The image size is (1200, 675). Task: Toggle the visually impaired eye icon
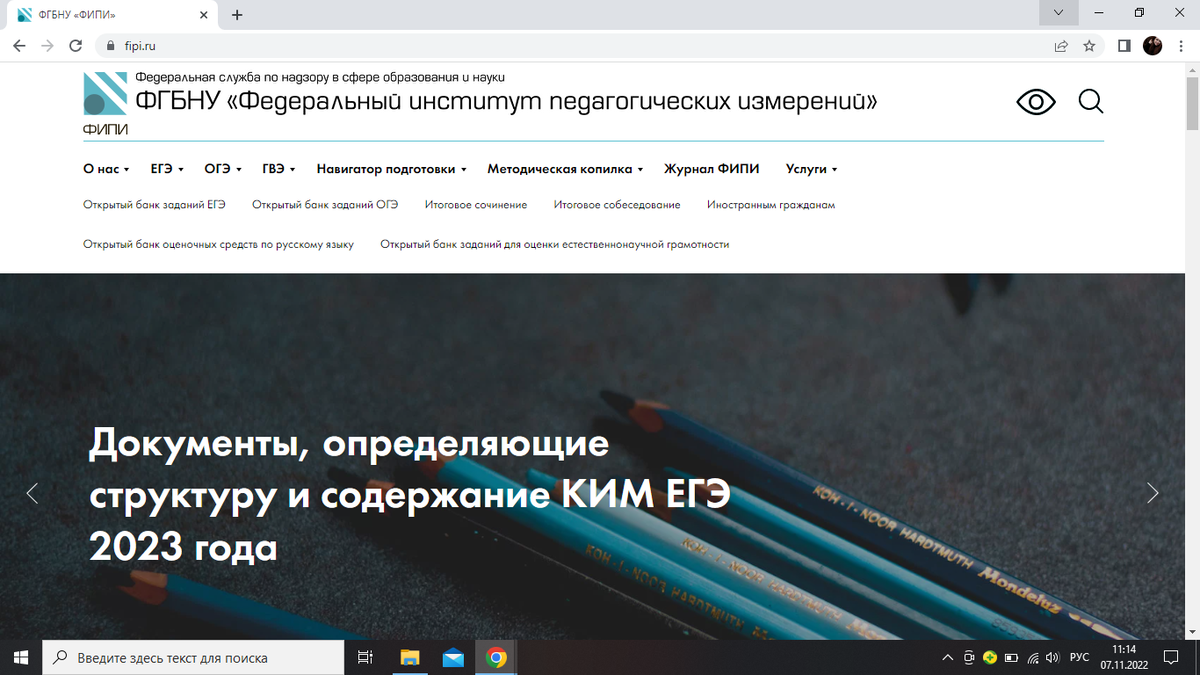click(1036, 102)
